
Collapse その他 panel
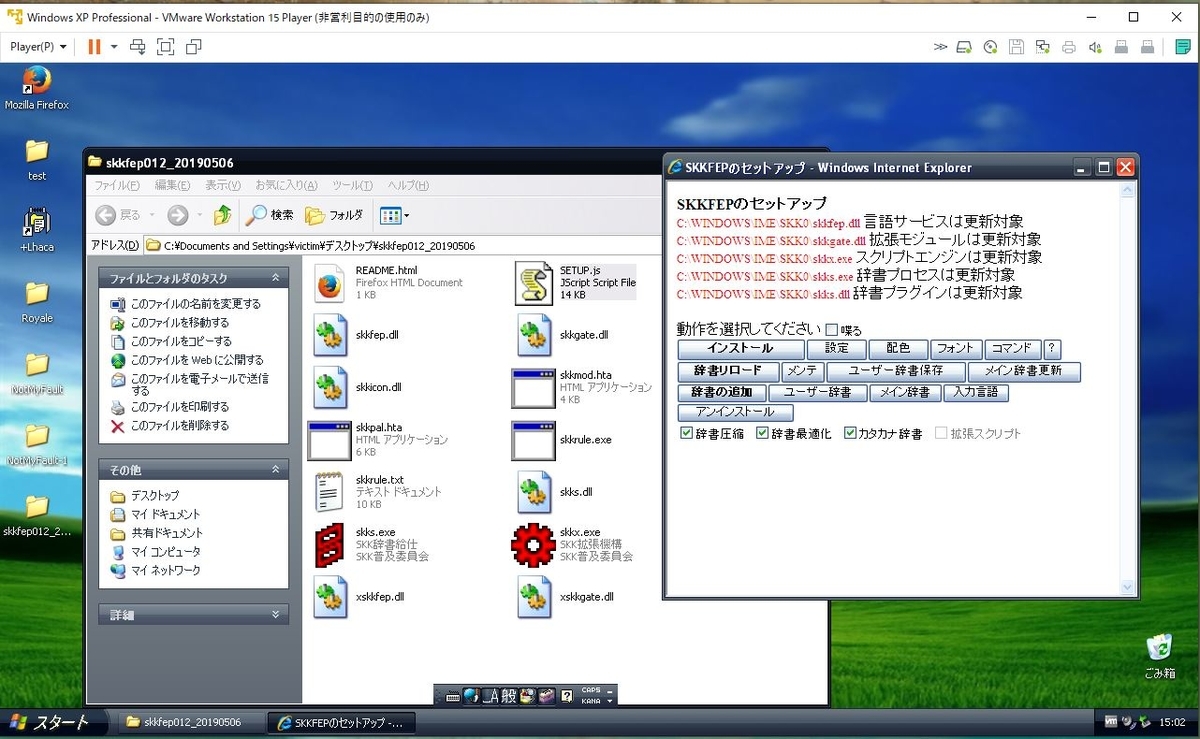275,469
